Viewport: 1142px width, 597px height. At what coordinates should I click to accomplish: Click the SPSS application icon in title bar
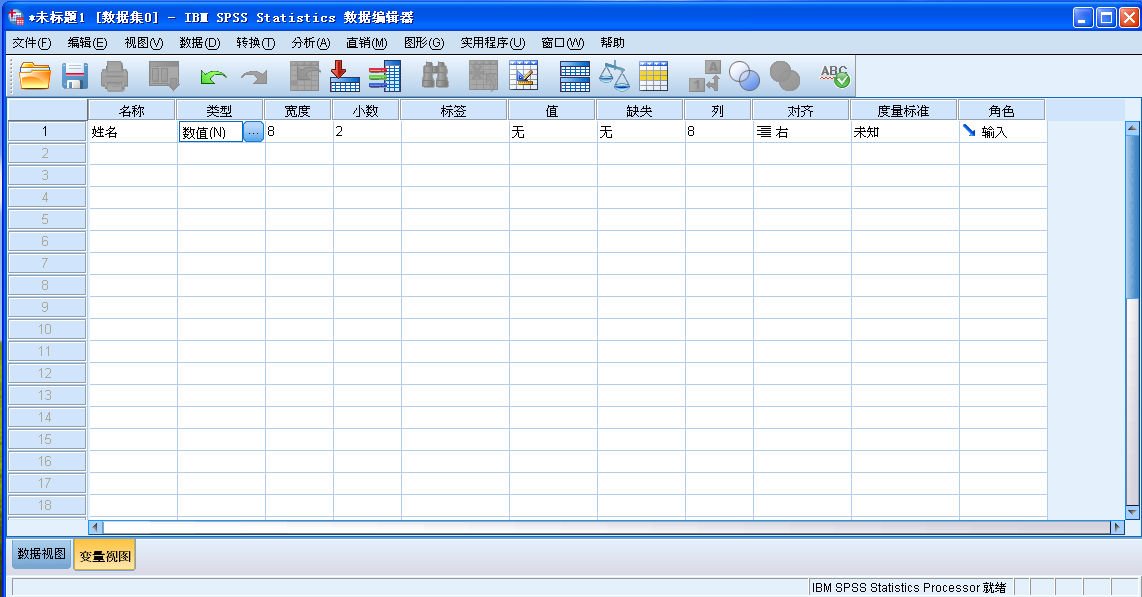(x=16, y=17)
